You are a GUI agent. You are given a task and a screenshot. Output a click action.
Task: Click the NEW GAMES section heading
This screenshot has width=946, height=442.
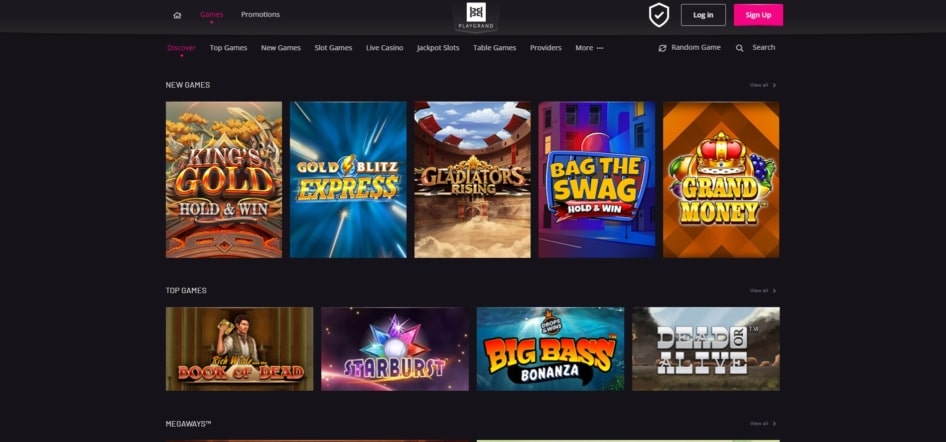[x=188, y=85]
